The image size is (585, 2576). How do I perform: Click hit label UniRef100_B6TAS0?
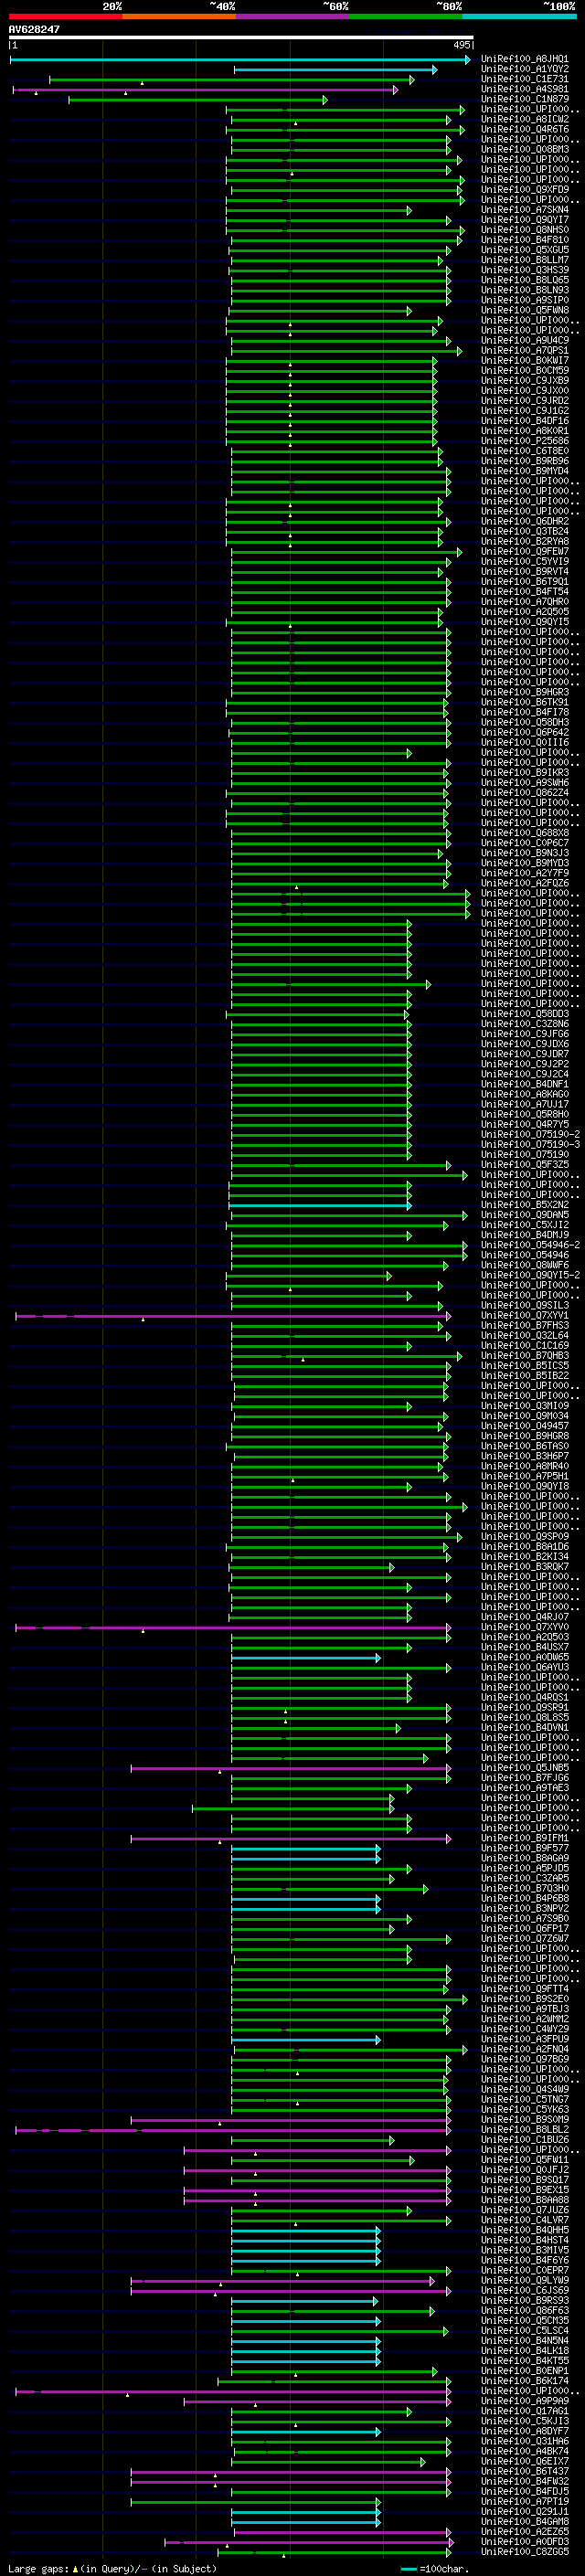tap(525, 1446)
